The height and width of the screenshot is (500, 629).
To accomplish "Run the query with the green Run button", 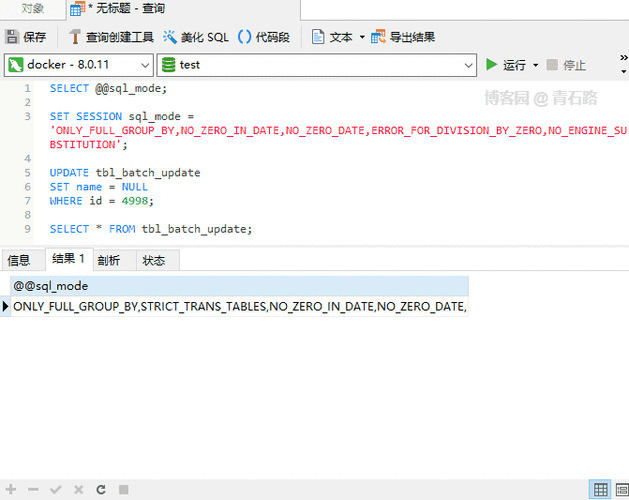I will (505, 65).
